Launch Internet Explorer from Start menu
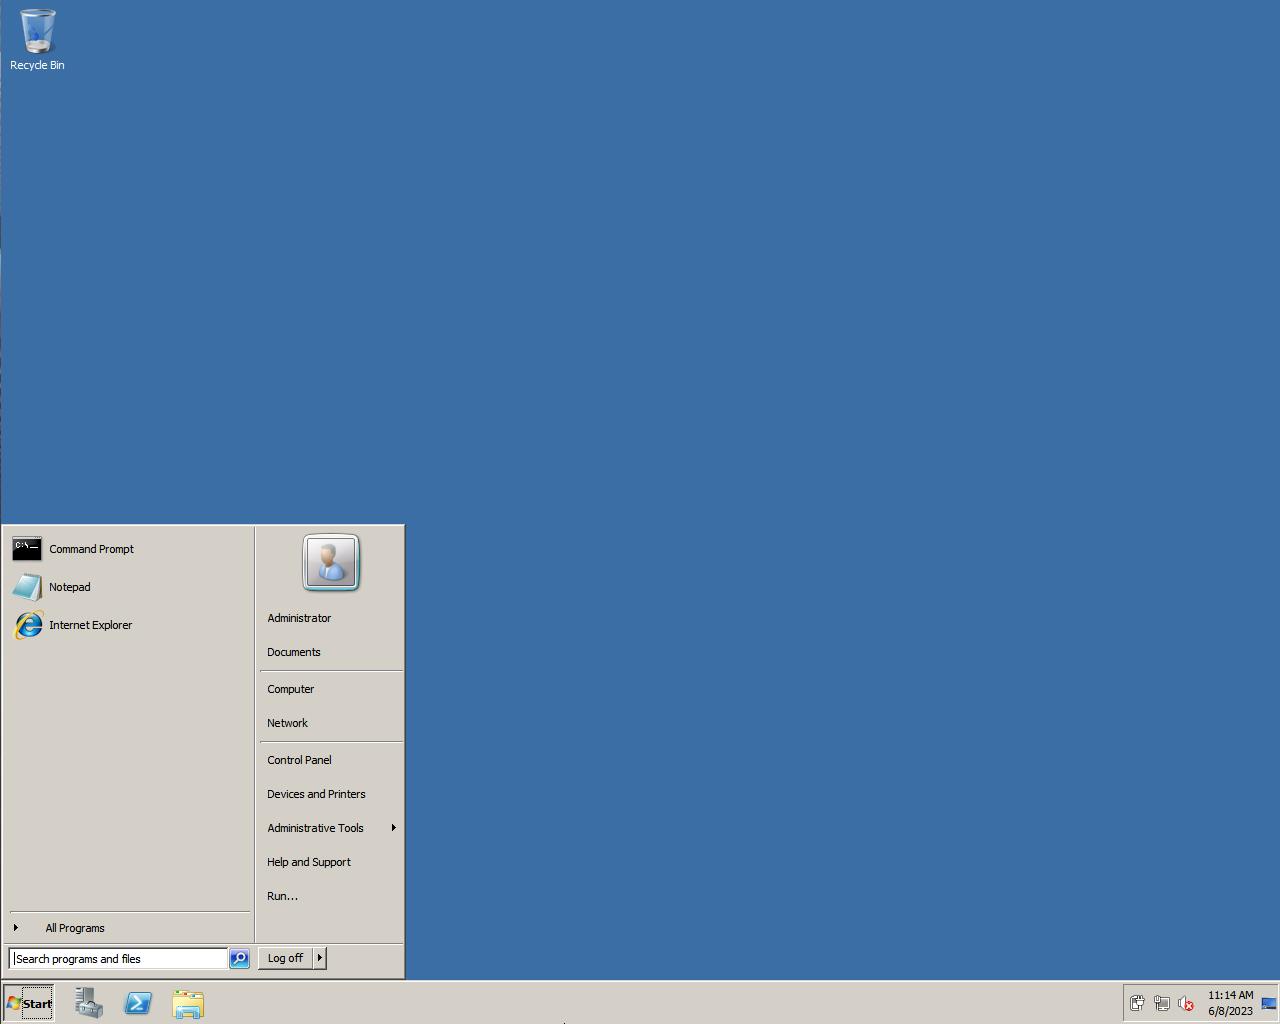1280x1024 pixels. pyautogui.click(x=90, y=625)
